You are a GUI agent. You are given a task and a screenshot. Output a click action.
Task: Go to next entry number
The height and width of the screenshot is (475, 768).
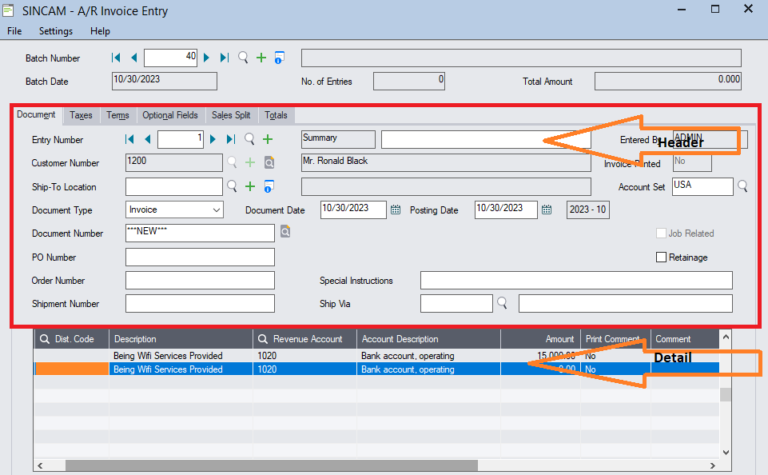coord(213,139)
